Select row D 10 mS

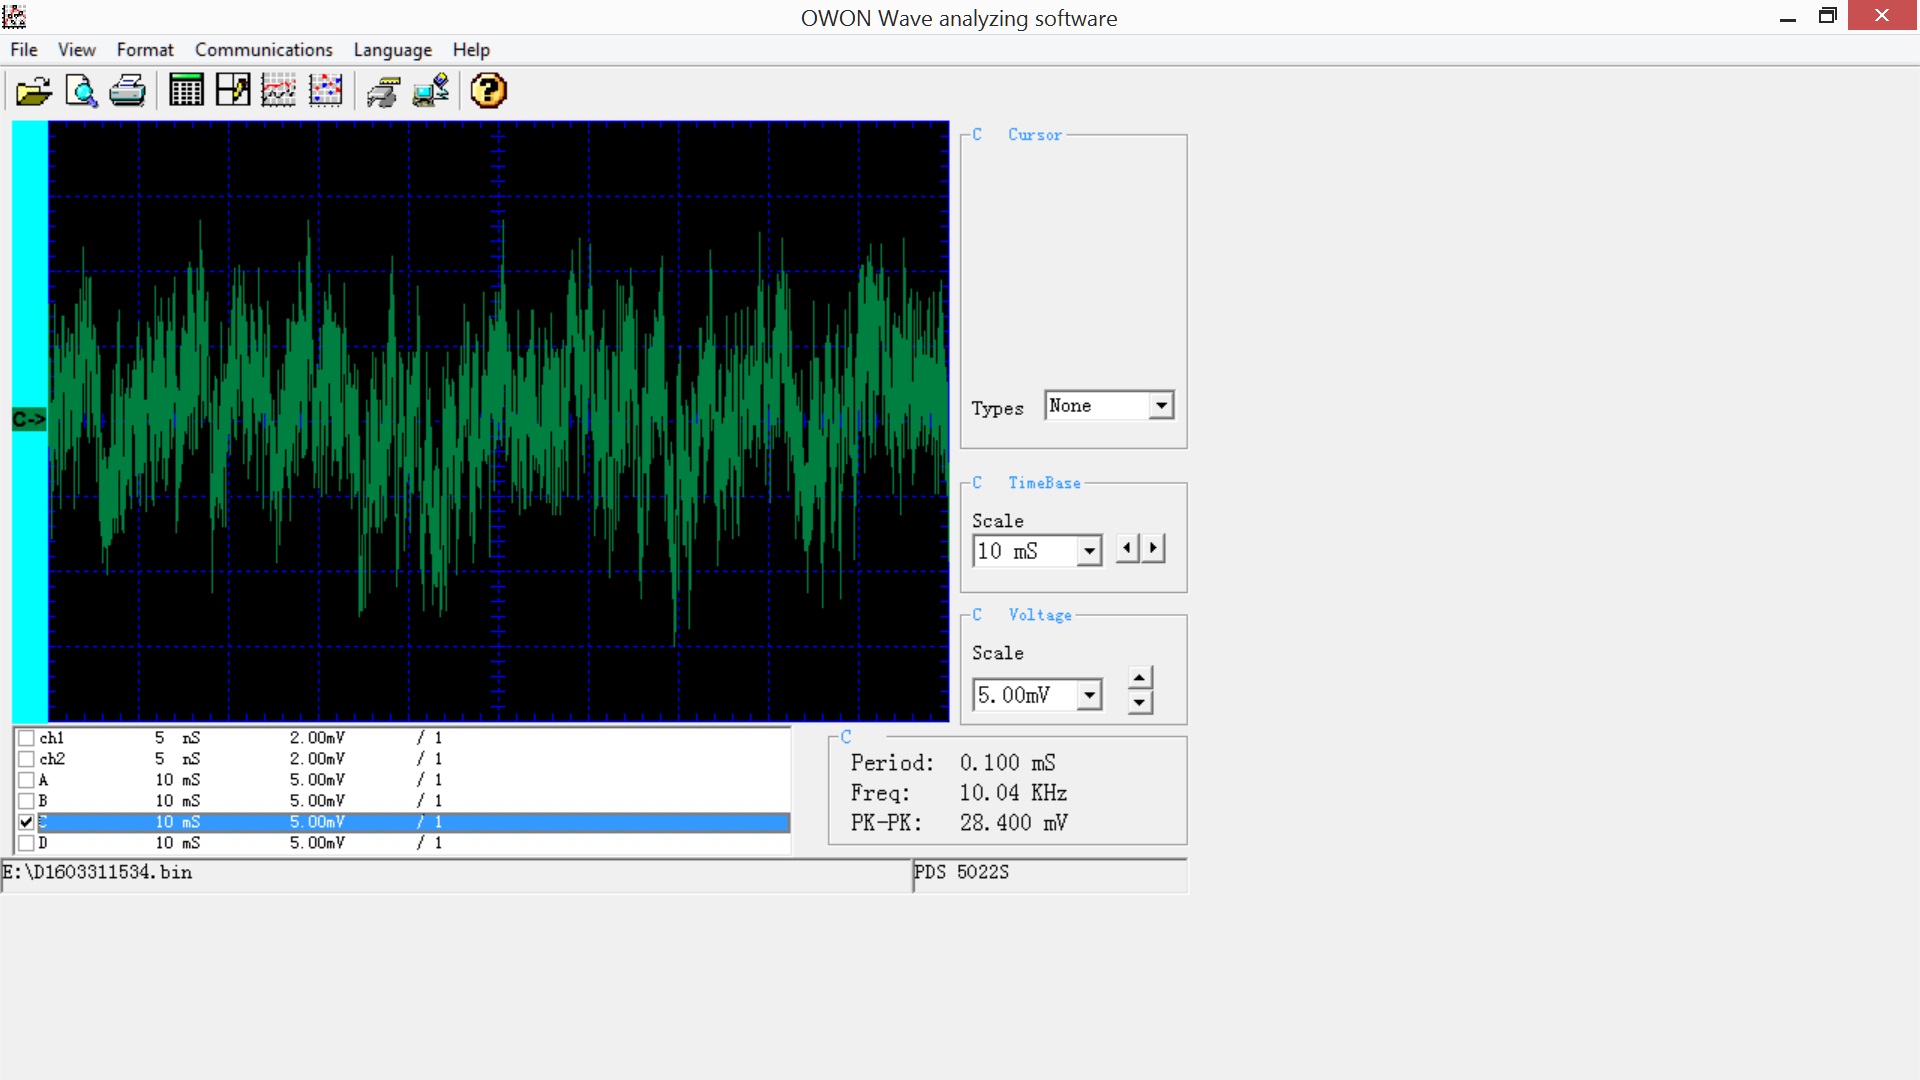pyautogui.click(x=414, y=843)
